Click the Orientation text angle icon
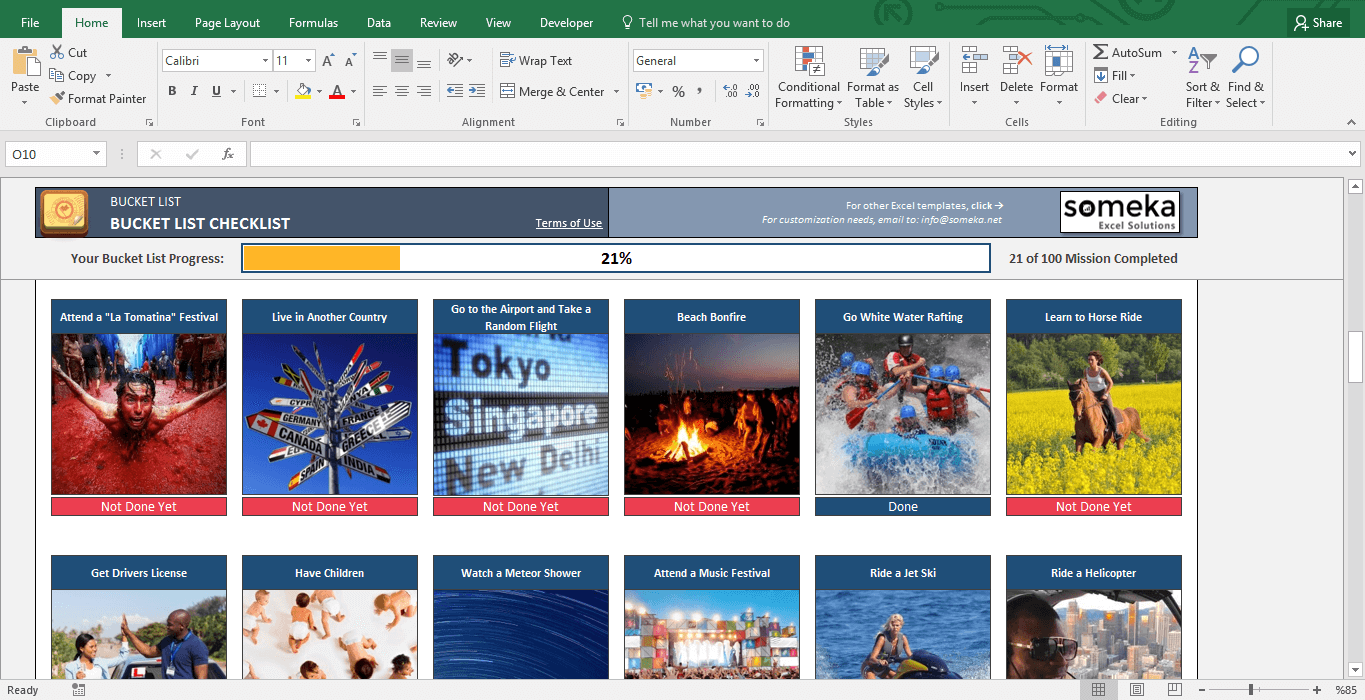This screenshot has height=700, width=1365. (x=455, y=60)
